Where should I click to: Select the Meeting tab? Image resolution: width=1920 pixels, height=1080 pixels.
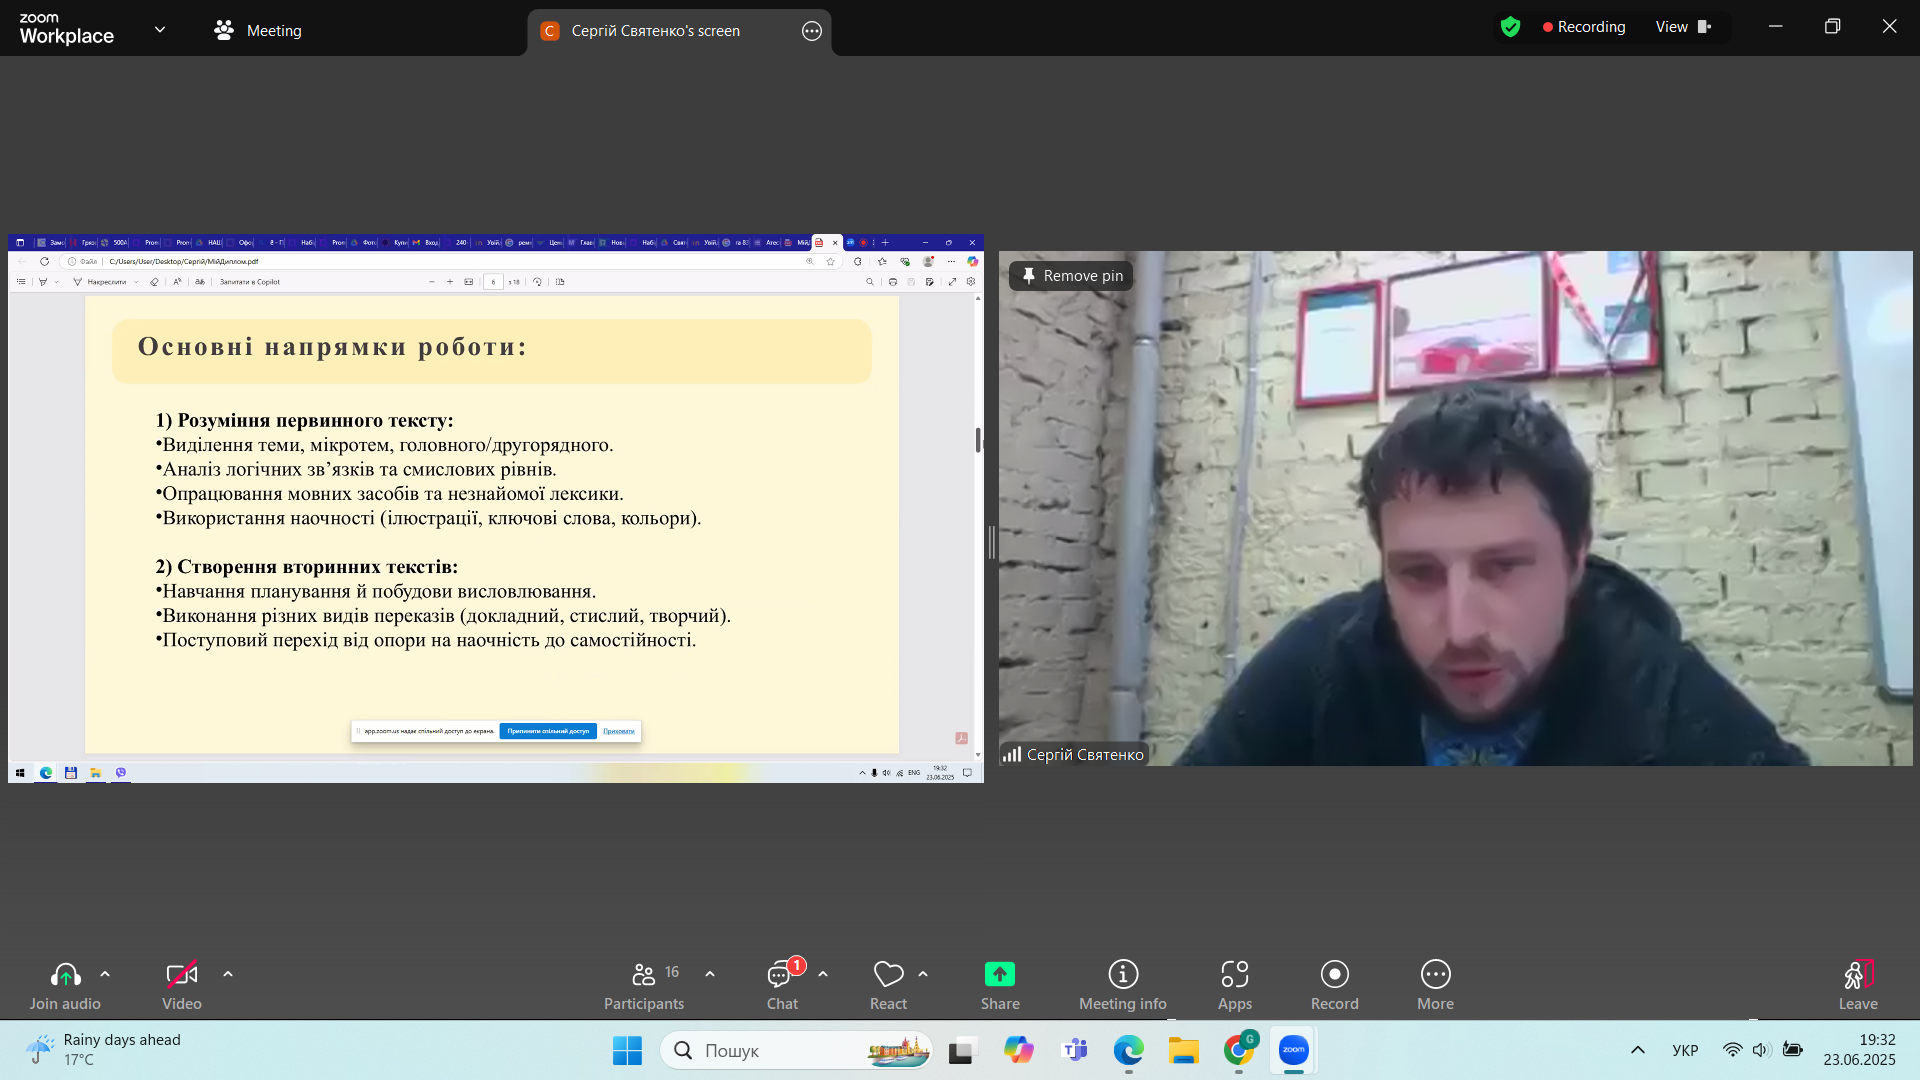258,31
